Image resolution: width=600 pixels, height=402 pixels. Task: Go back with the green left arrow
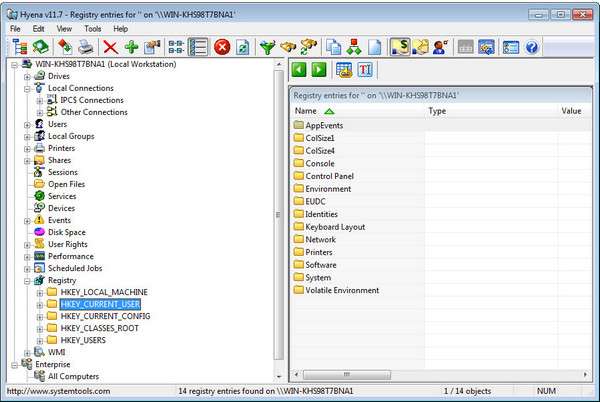[x=299, y=70]
